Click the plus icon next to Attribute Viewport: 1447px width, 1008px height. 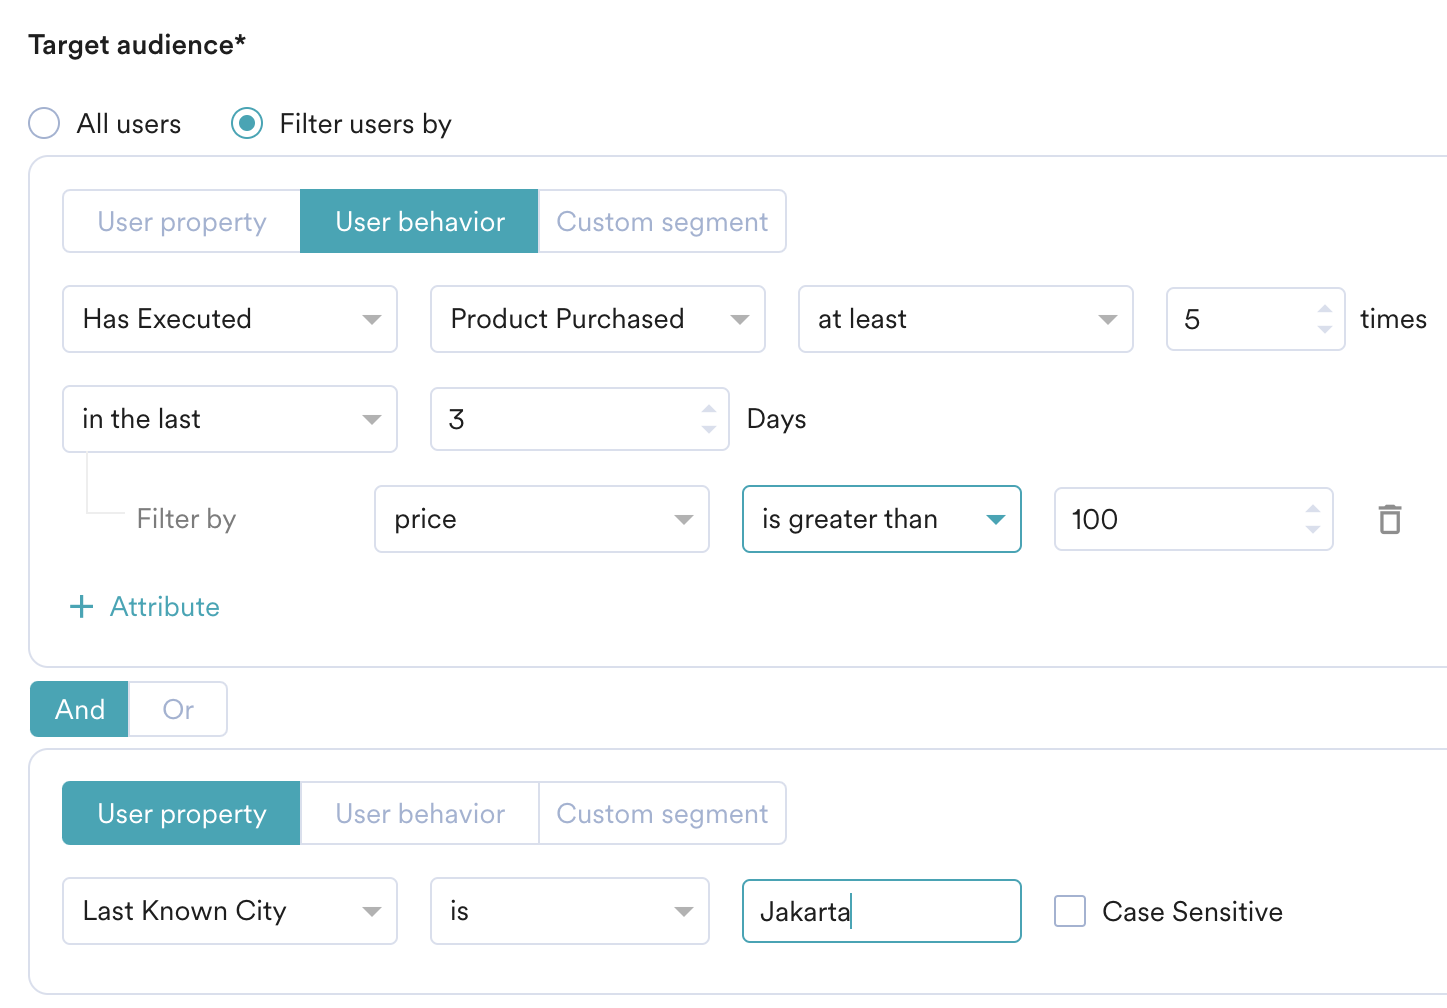(x=81, y=607)
